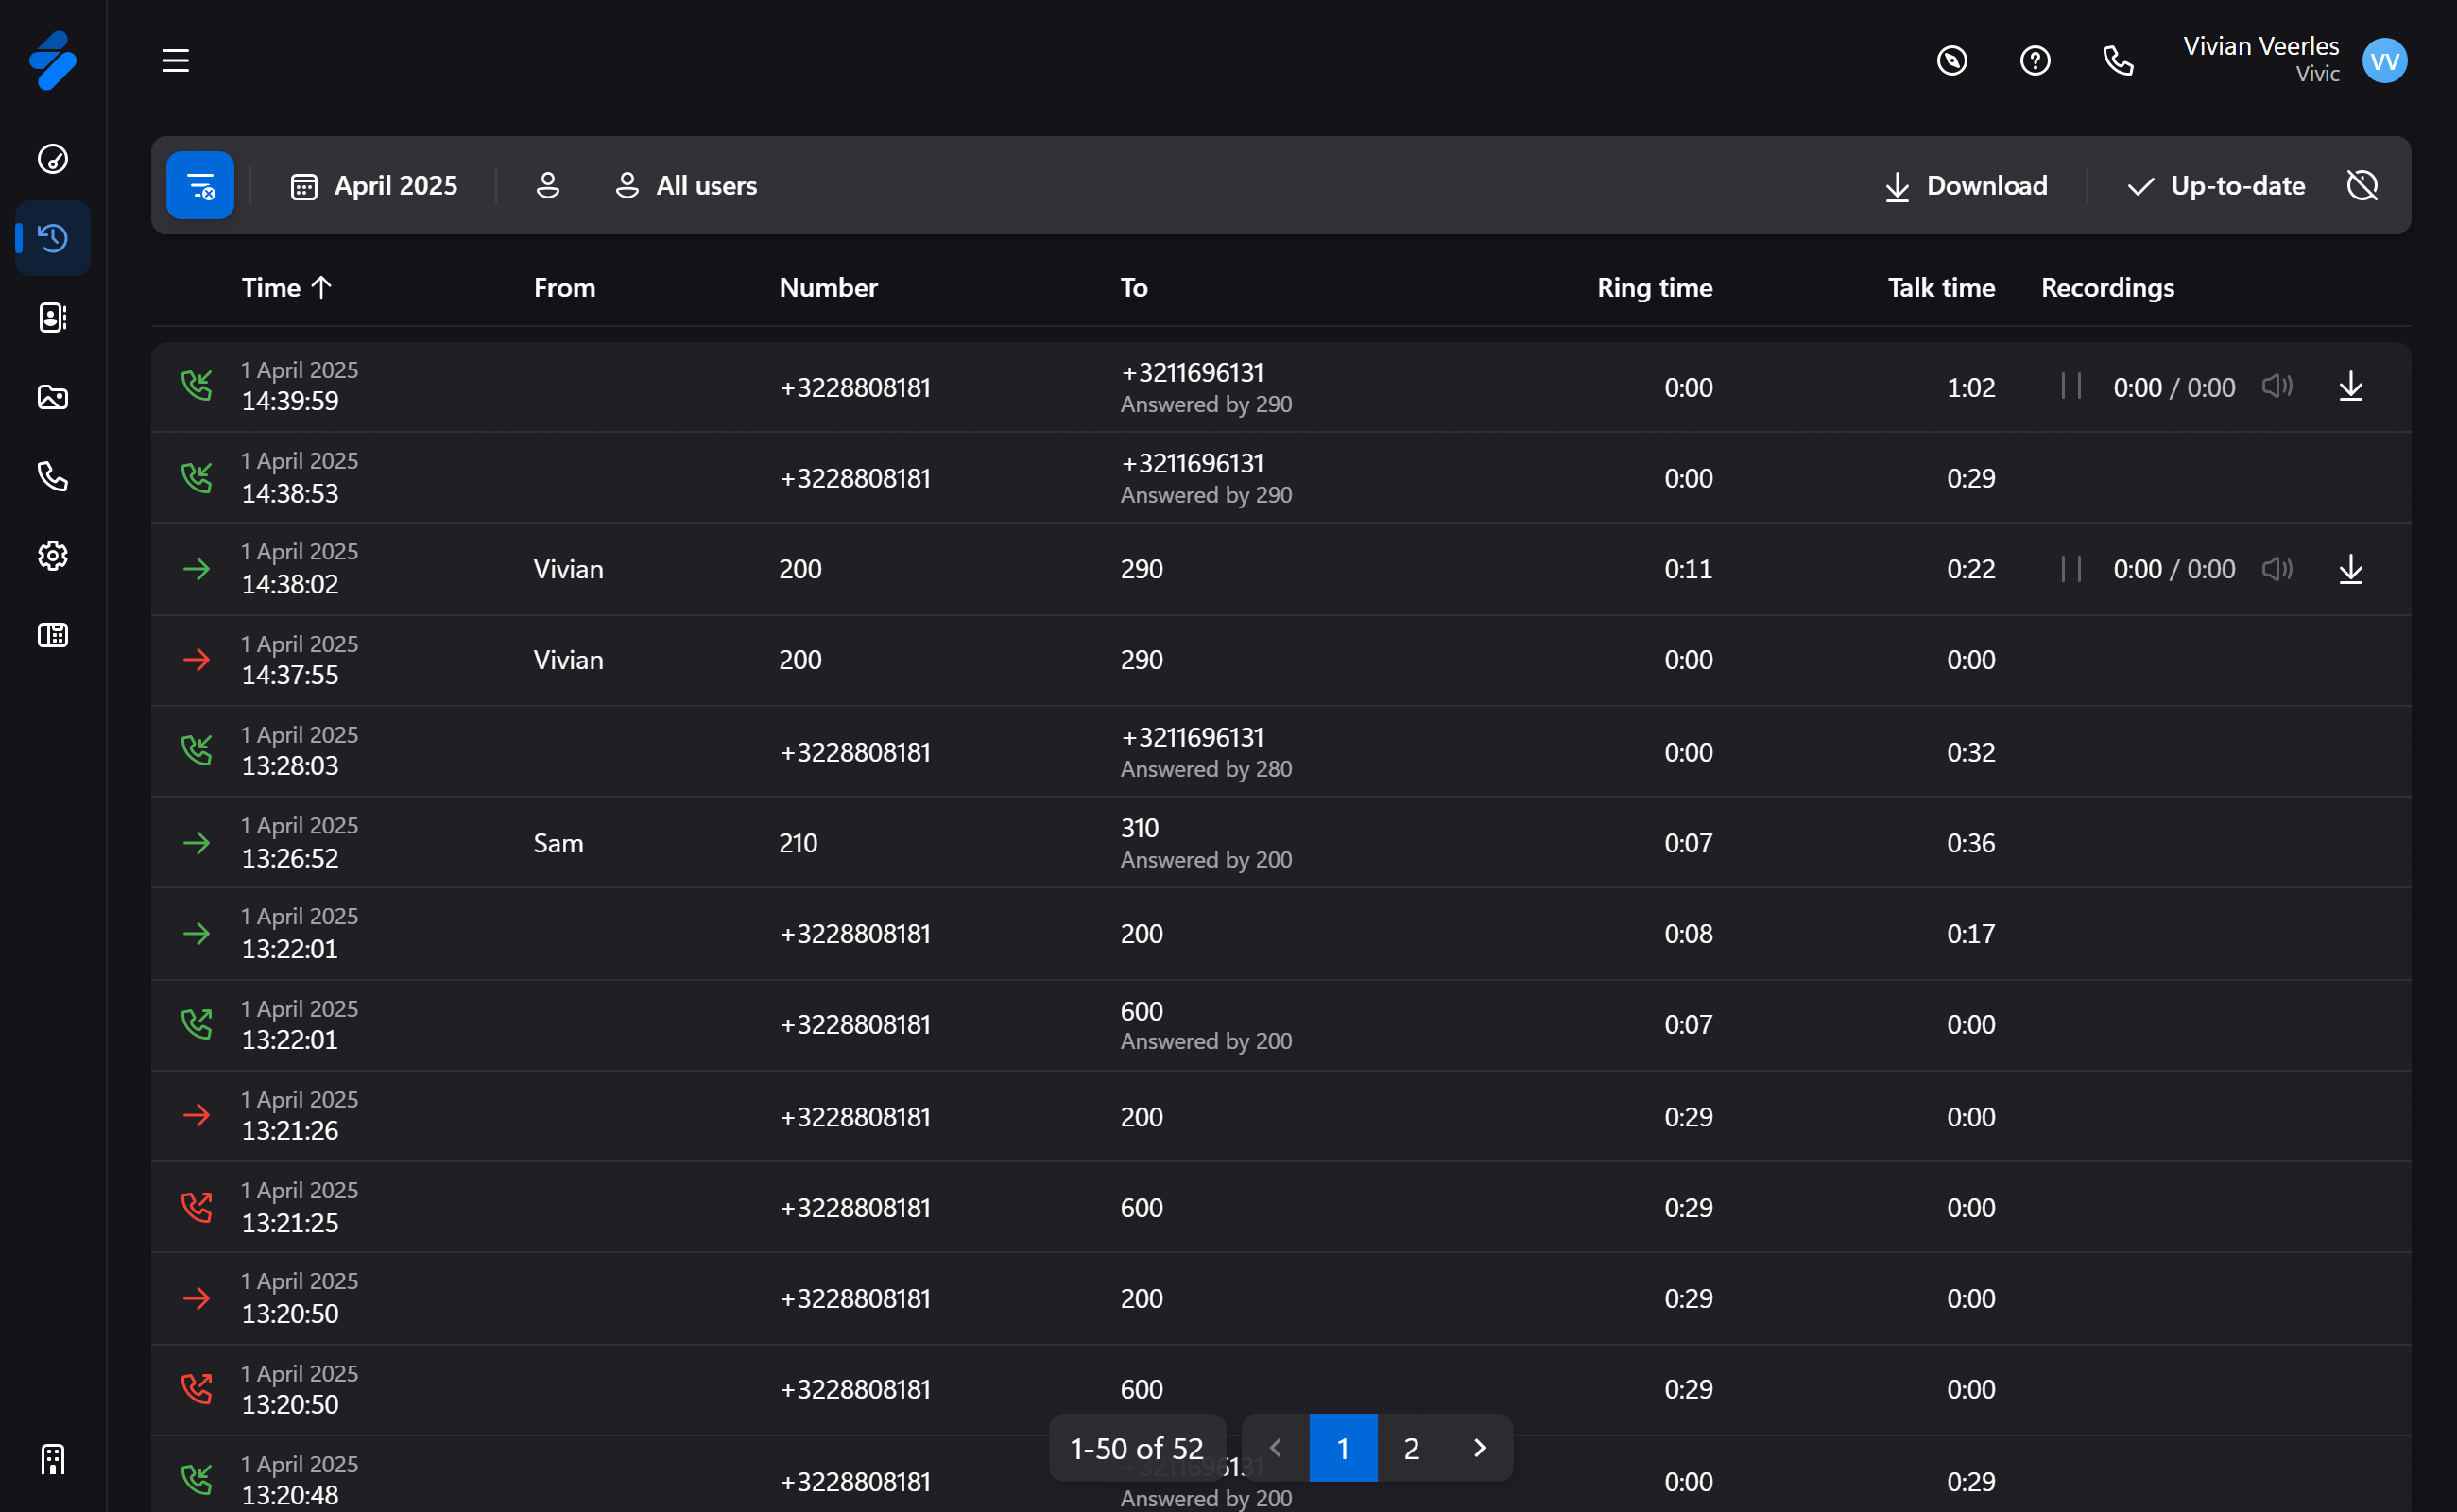Click the call history sidebar icon
This screenshot has width=2457, height=1512.
(x=53, y=238)
